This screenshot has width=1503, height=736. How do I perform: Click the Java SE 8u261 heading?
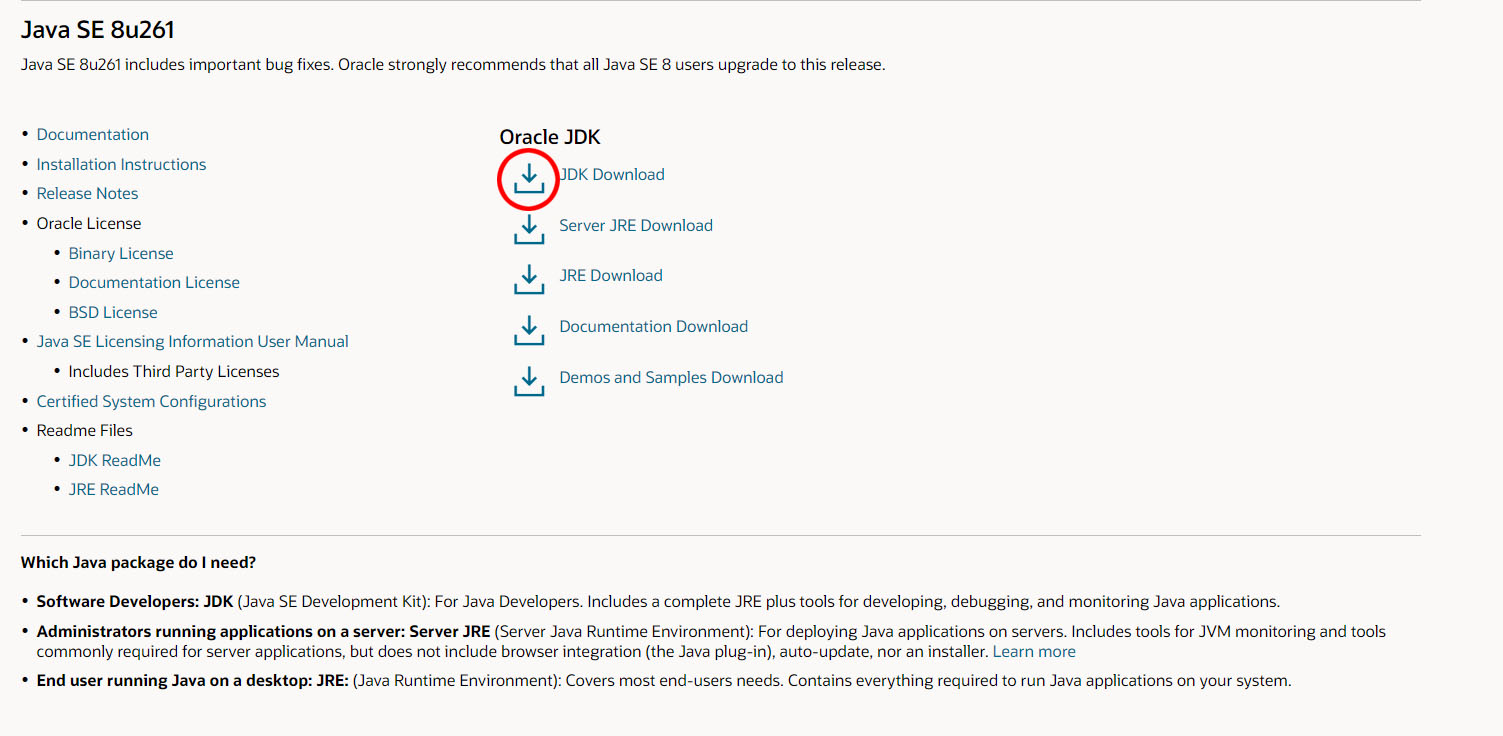[x=97, y=30]
